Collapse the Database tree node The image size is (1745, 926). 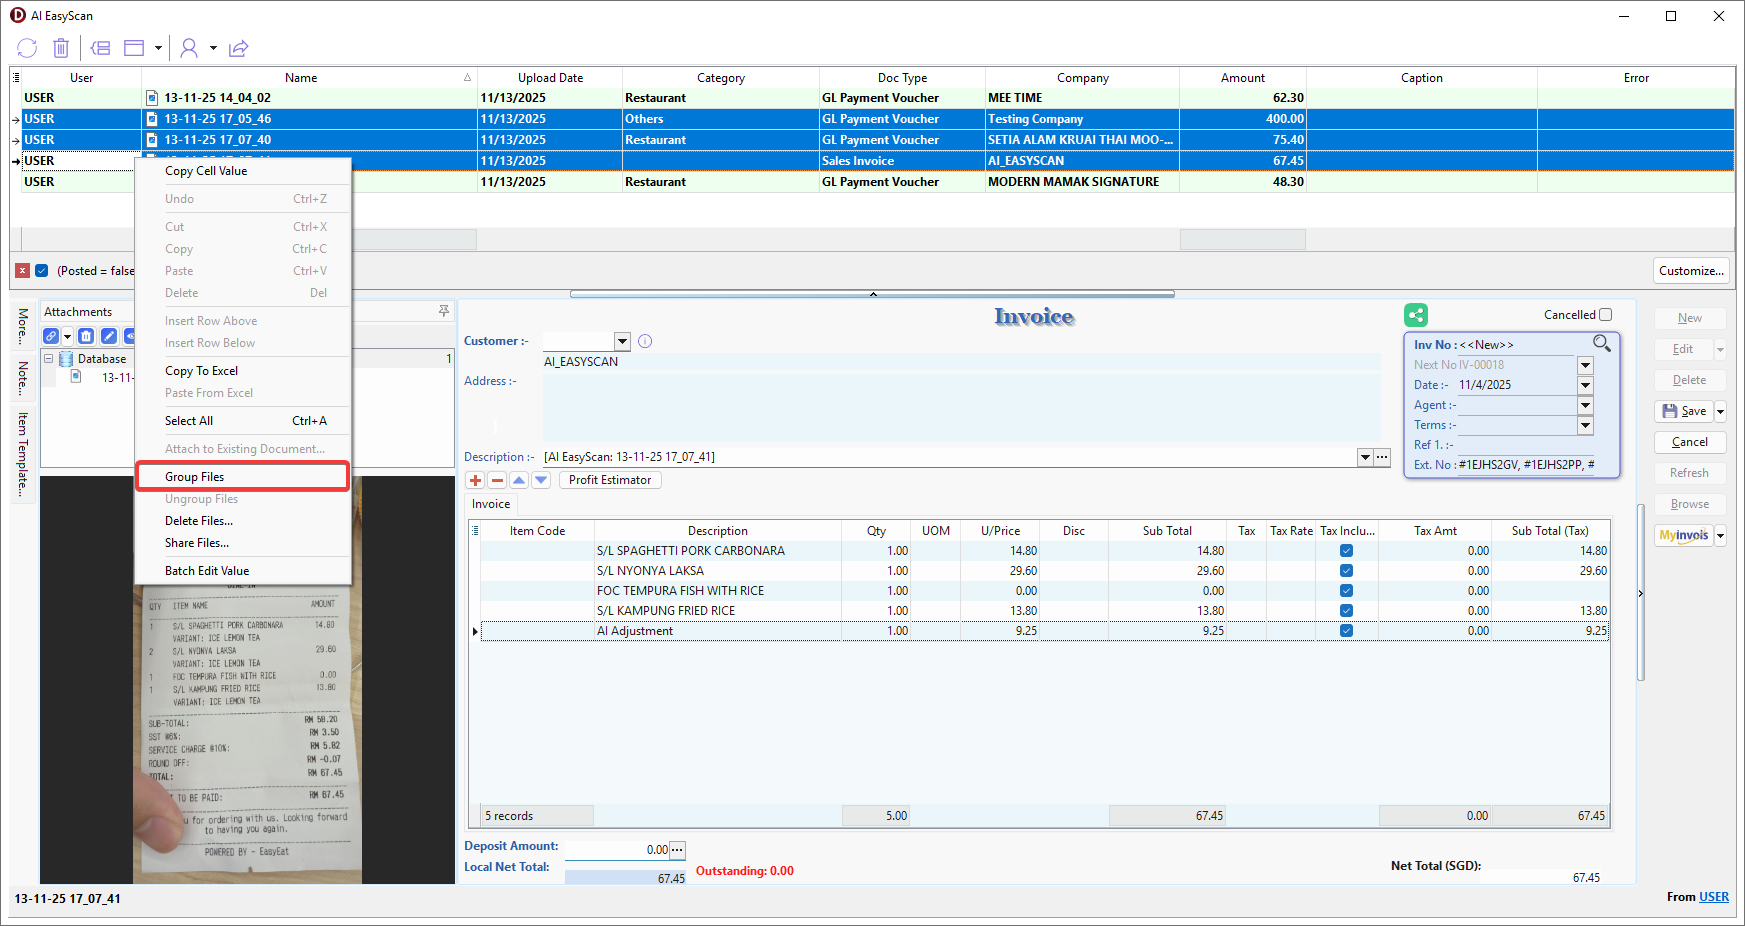(48, 359)
